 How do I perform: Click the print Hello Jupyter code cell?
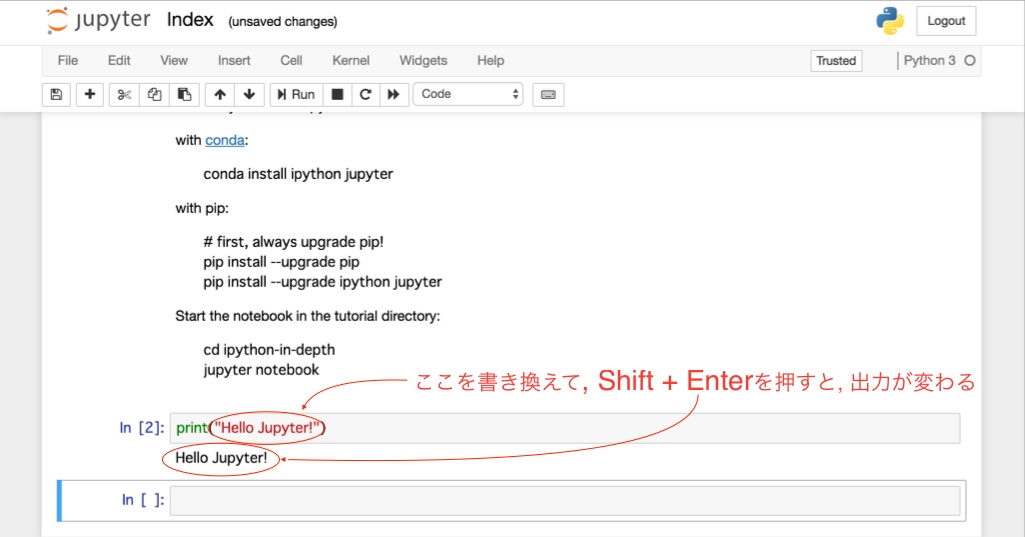pyautogui.click(x=565, y=428)
